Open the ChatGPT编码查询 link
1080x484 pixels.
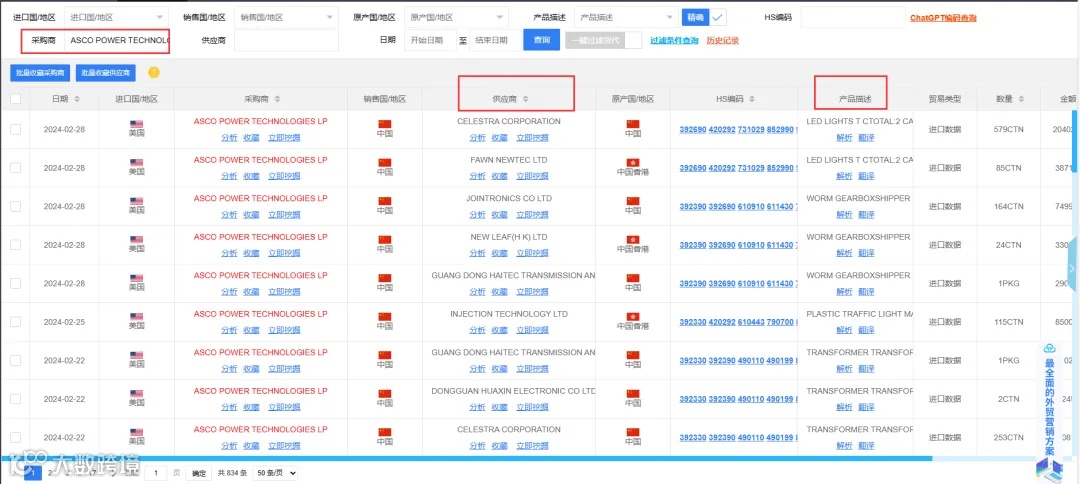(943, 18)
